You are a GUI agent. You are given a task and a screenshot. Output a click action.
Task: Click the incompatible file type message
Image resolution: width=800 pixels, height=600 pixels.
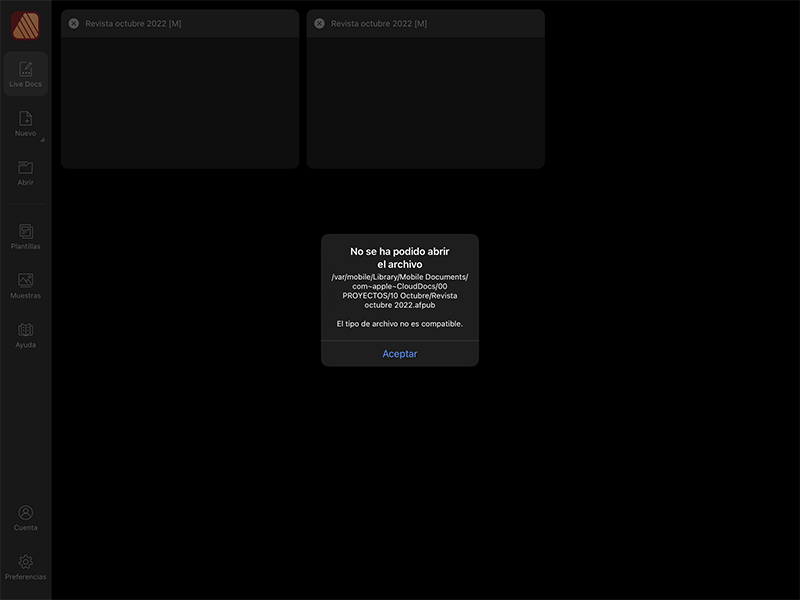(399, 323)
